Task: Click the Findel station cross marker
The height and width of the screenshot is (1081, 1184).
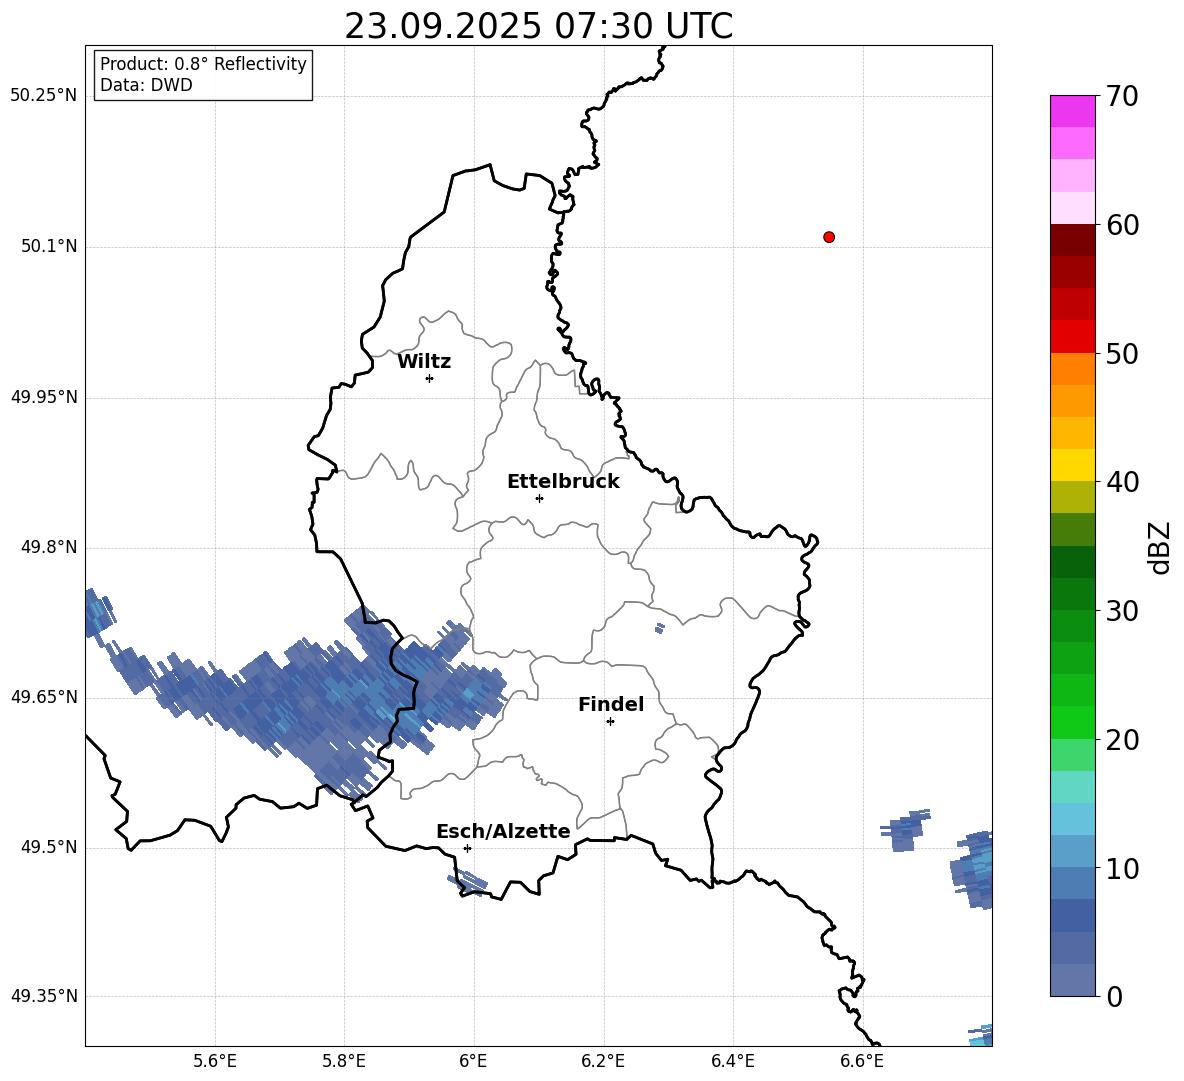Action: click(x=610, y=722)
